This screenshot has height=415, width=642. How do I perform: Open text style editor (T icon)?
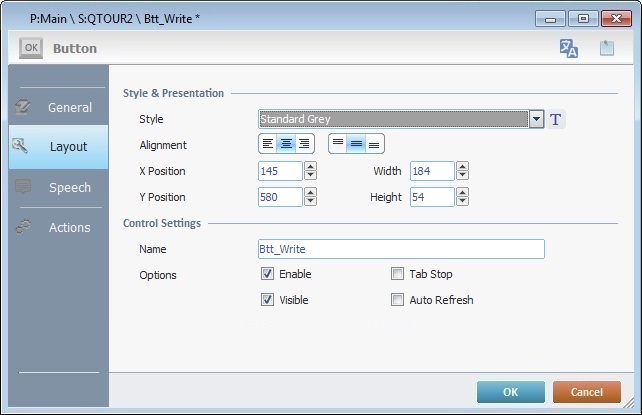point(557,120)
